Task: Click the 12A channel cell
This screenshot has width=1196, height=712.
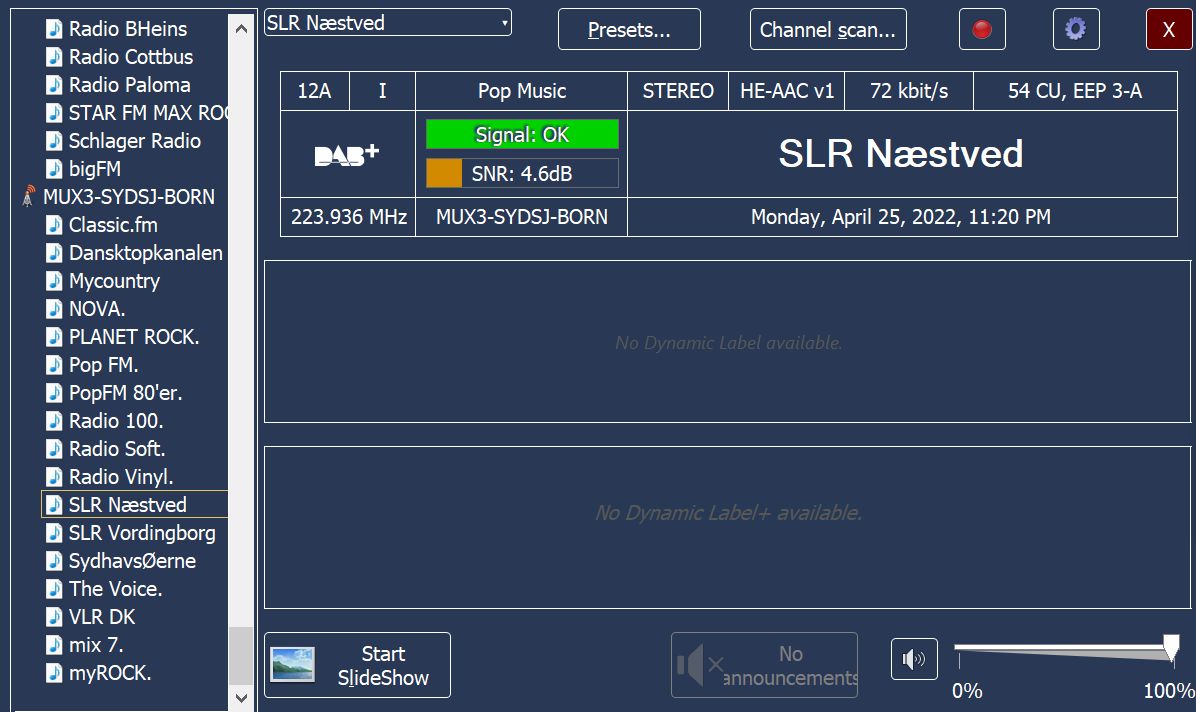Action: point(314,91)
